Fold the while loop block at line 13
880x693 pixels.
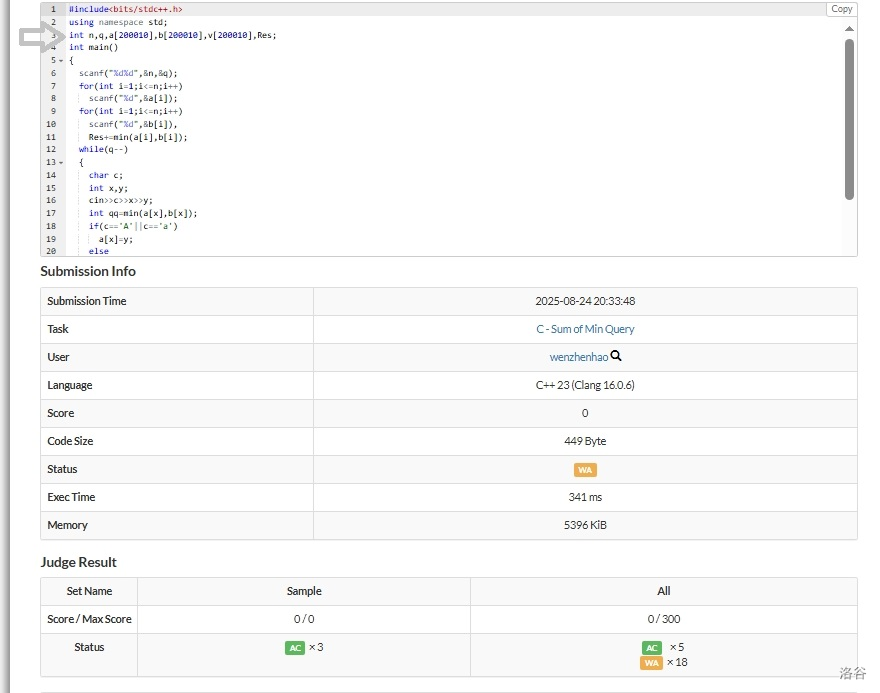[x=61, y=163]
